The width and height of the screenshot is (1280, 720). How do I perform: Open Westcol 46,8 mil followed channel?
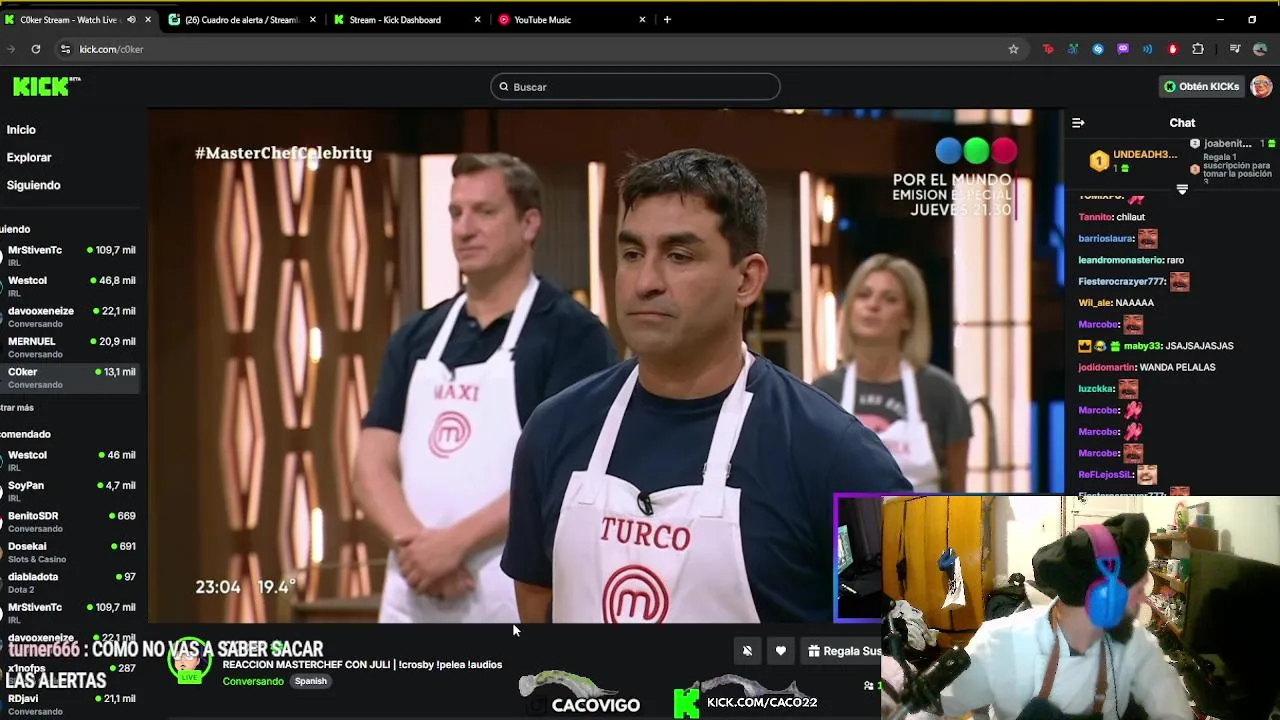(x=70, y=286)
